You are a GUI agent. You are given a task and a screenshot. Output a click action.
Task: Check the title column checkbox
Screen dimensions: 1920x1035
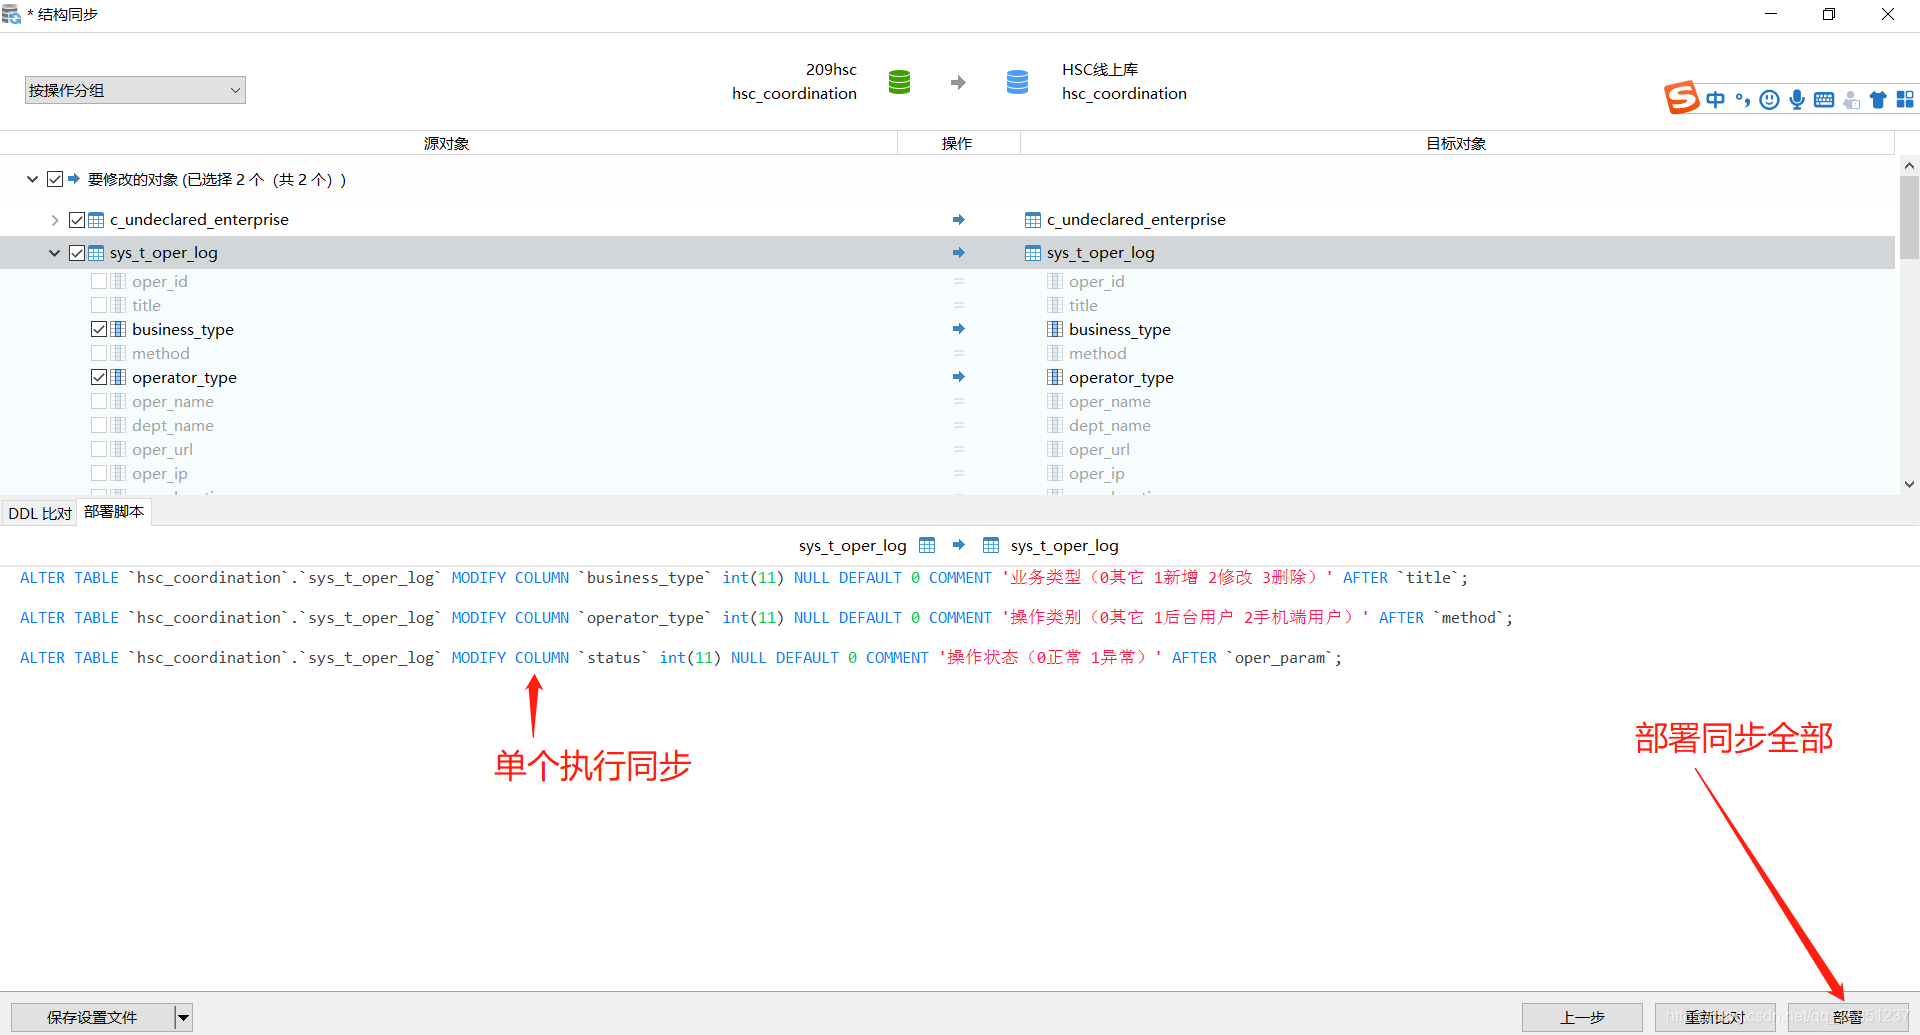[x=99, y=305]
